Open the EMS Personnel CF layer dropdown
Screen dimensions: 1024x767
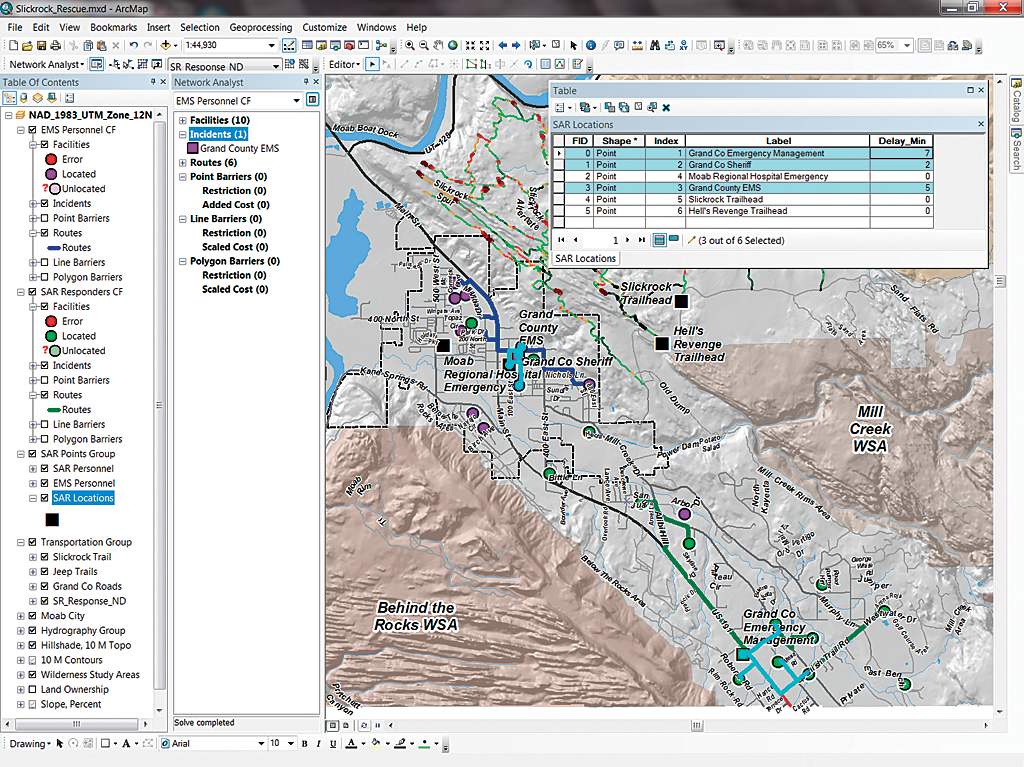[x=296, y=101]
